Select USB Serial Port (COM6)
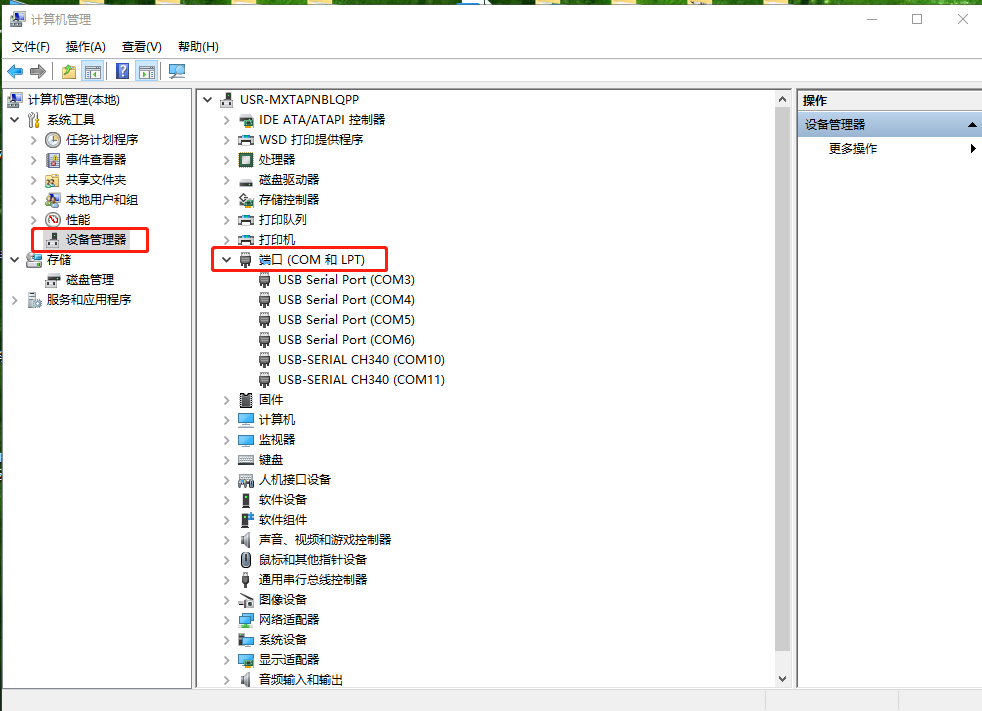 click(346, 340)
